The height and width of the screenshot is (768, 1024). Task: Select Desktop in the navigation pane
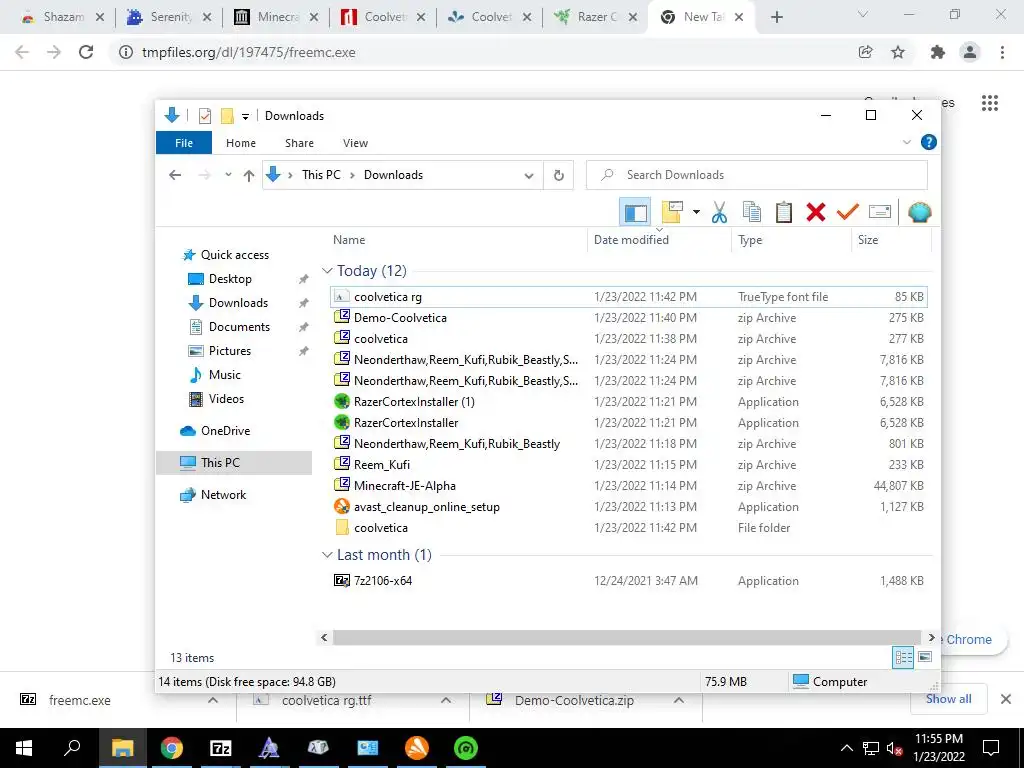pos(220,279)
